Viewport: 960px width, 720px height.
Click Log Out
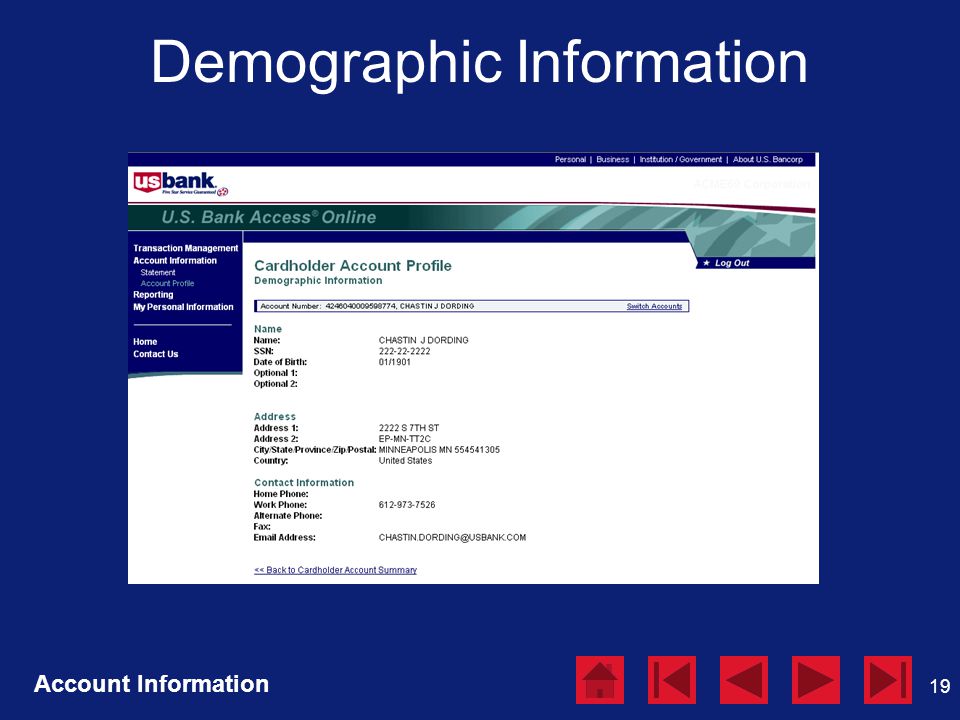[732, 263]
